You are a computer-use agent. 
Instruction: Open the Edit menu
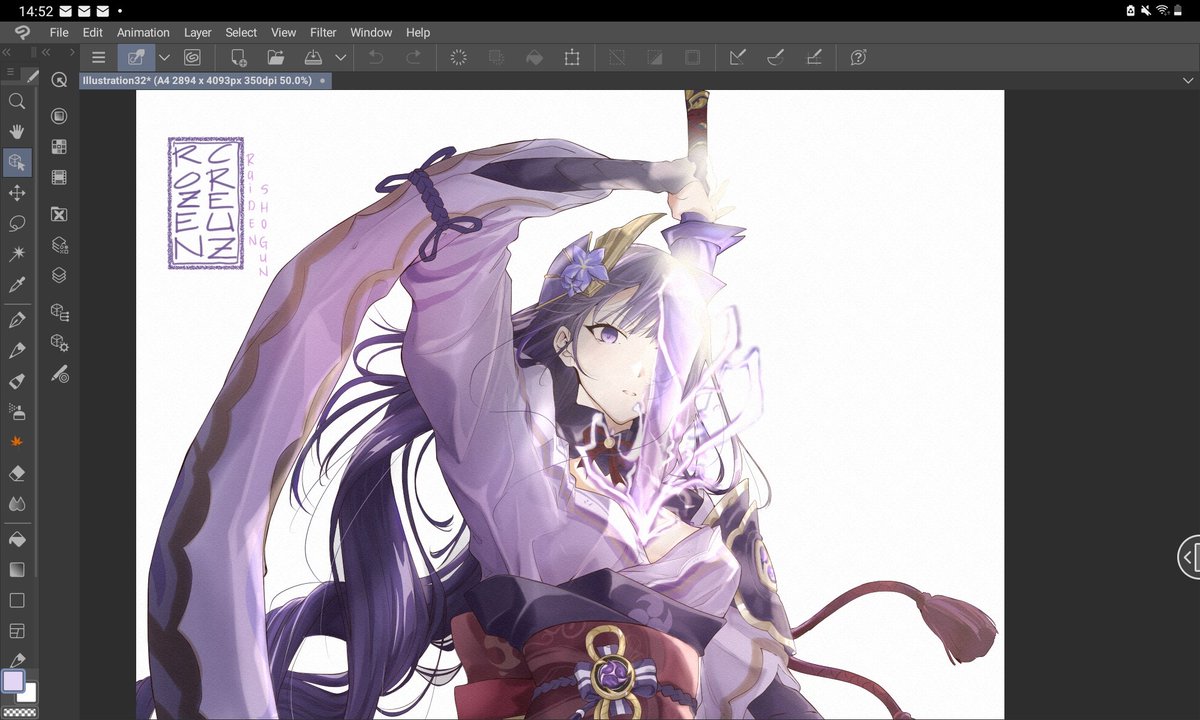93,32
